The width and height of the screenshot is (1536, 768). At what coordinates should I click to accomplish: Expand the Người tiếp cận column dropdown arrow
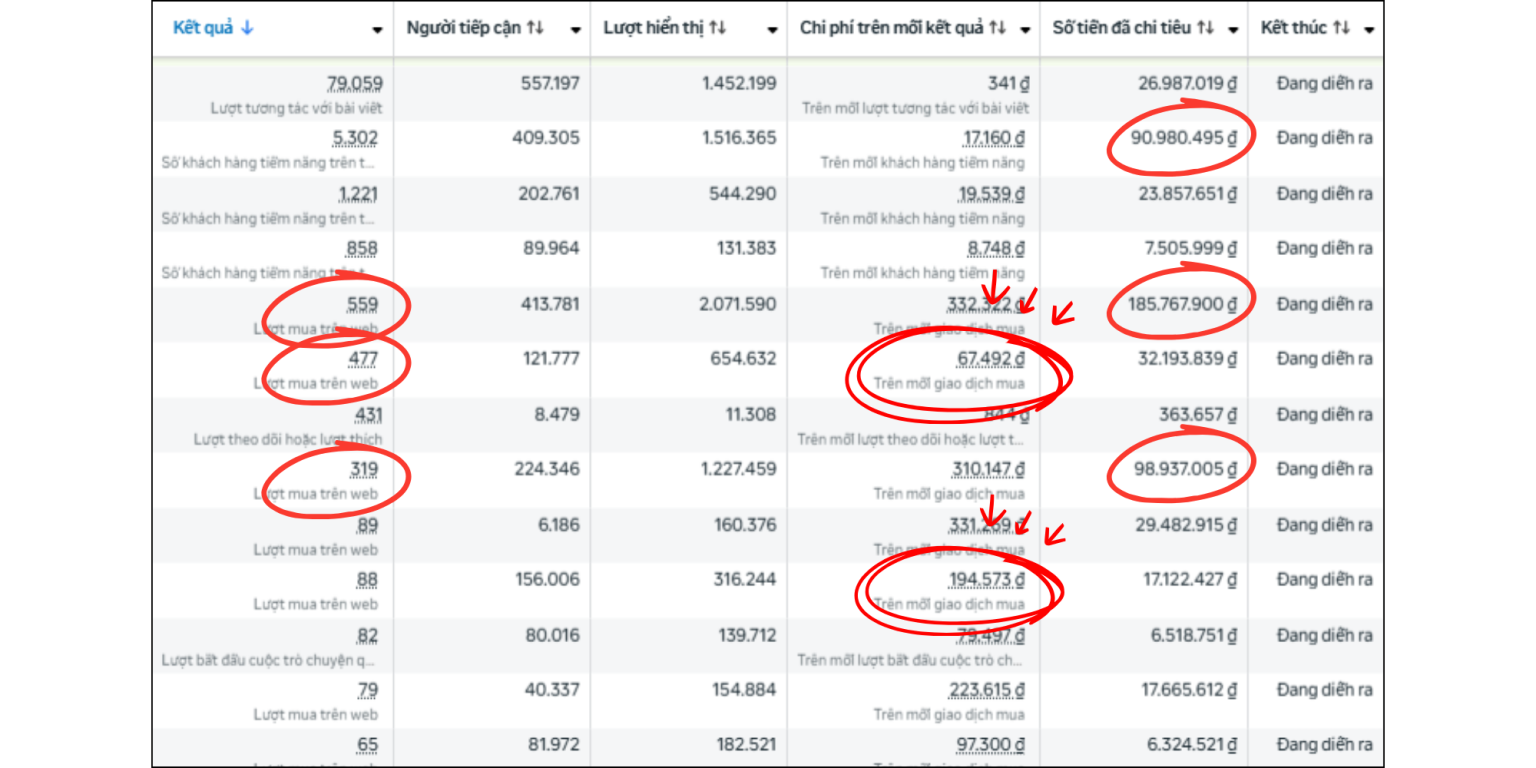[575, 30]
